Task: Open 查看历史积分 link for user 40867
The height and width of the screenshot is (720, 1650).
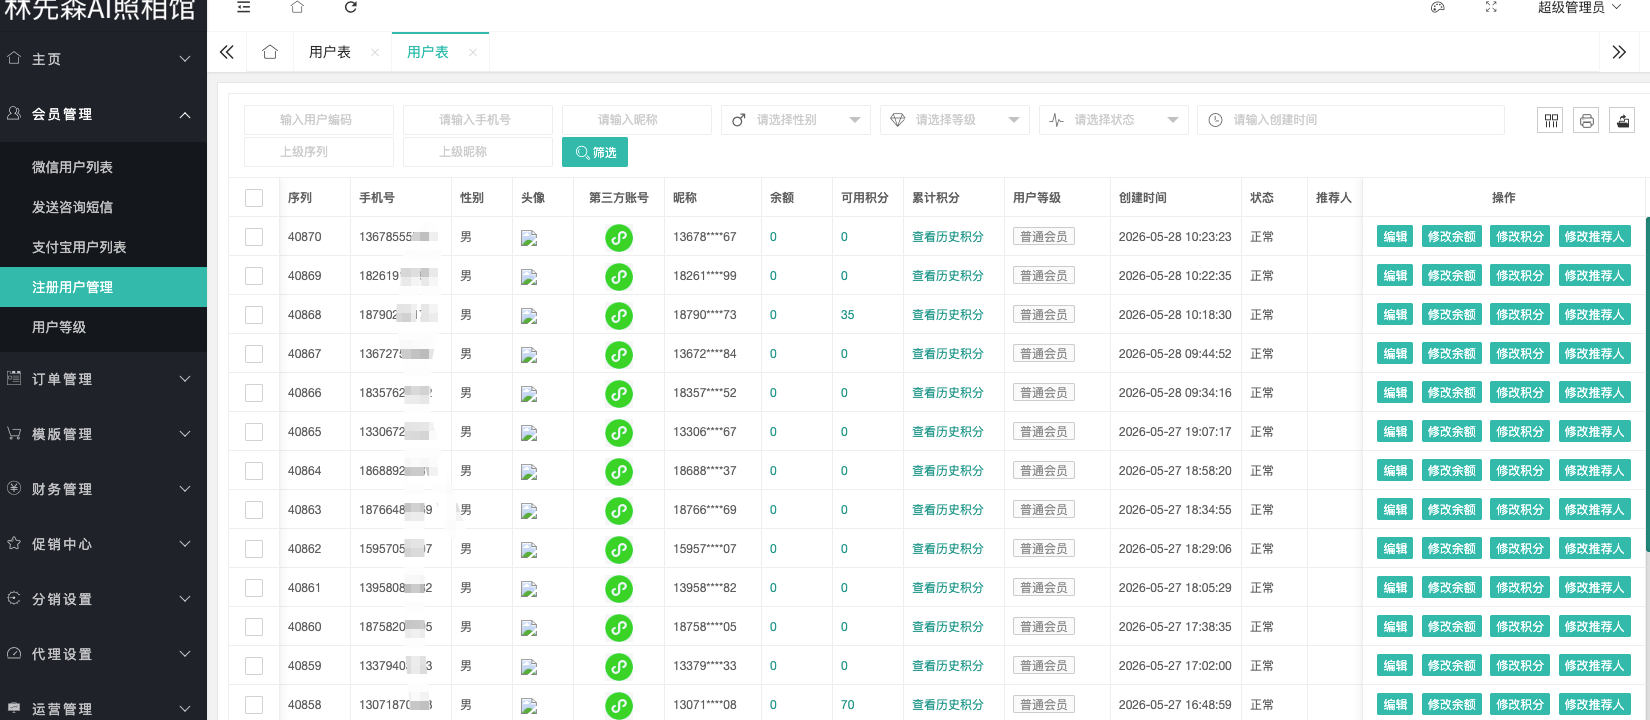Action: pyautogui.click(x=948, y=354)
